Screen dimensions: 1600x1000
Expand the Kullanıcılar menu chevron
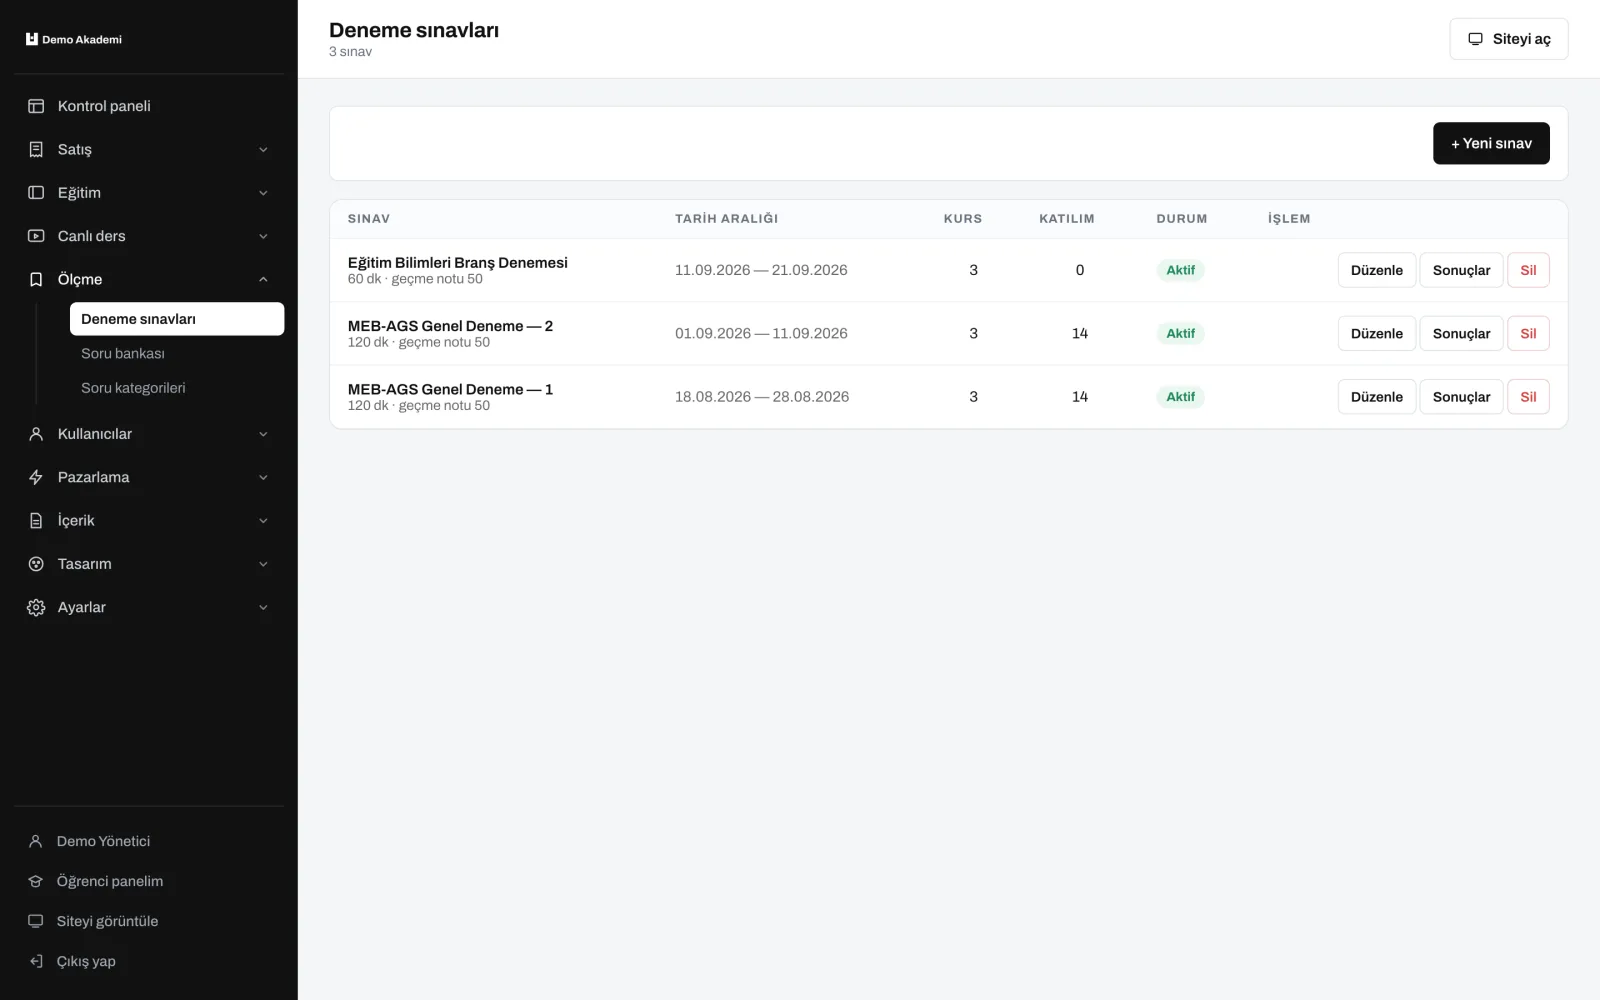coord(263,434)
